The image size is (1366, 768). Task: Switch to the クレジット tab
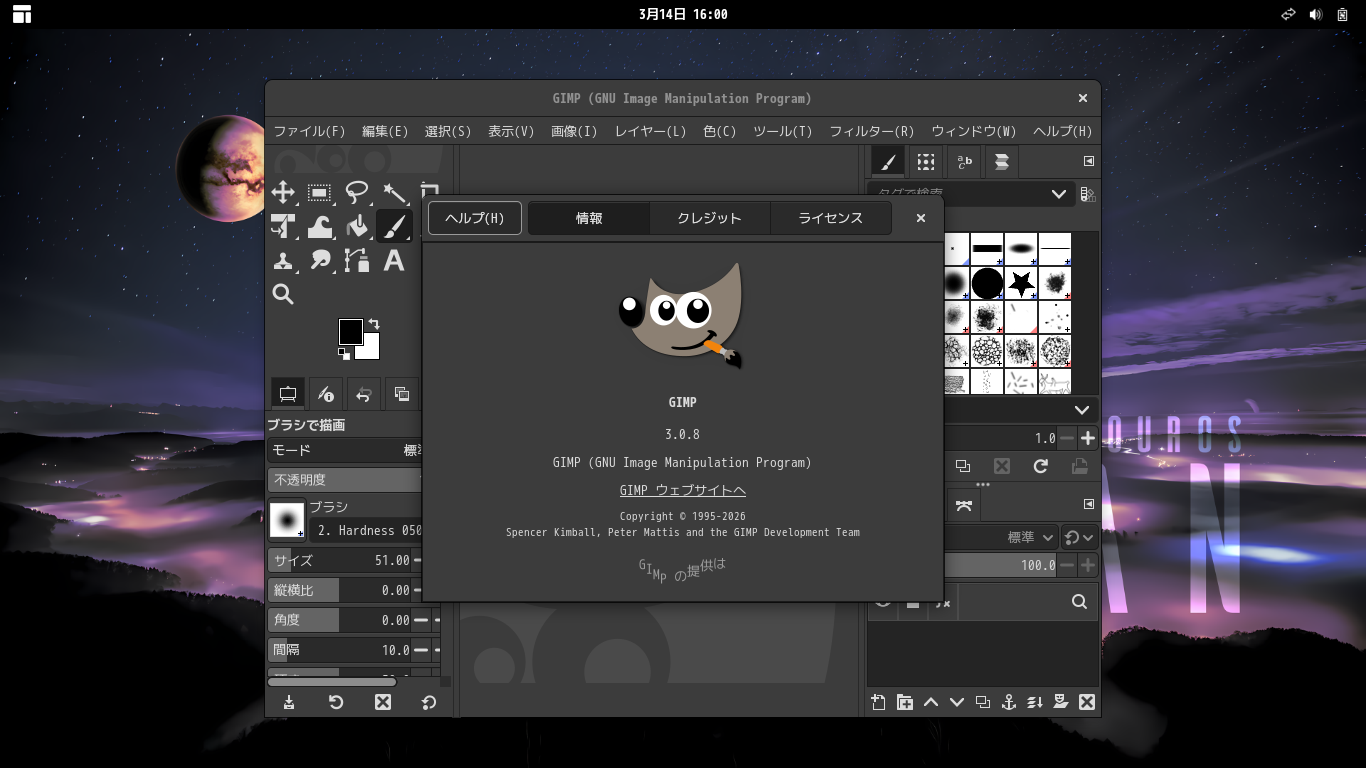709,218
